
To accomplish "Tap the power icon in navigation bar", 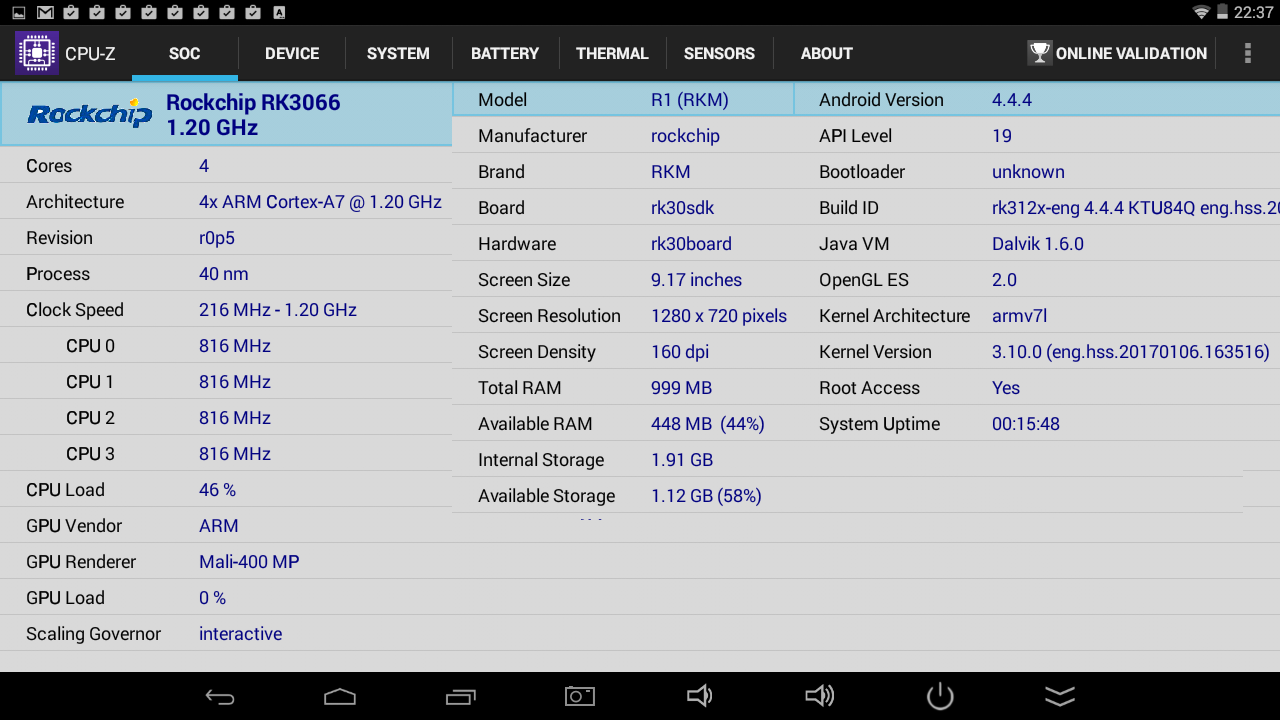I will click(x=940, y=697).
